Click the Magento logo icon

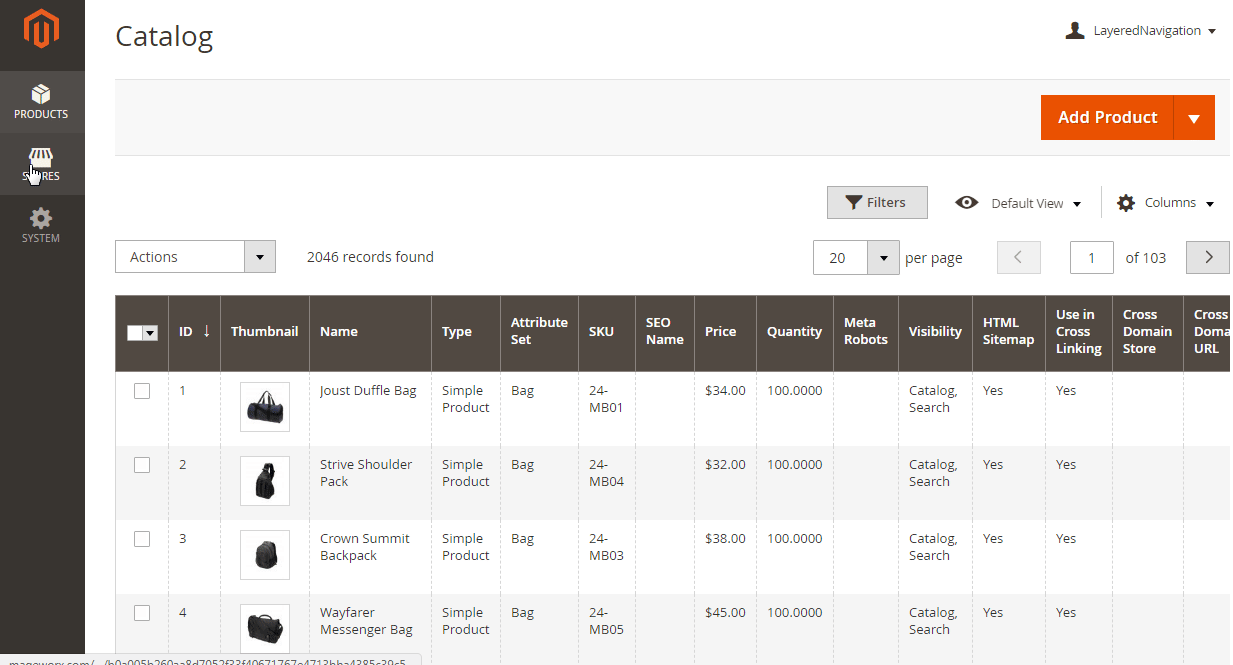[41, 30]
